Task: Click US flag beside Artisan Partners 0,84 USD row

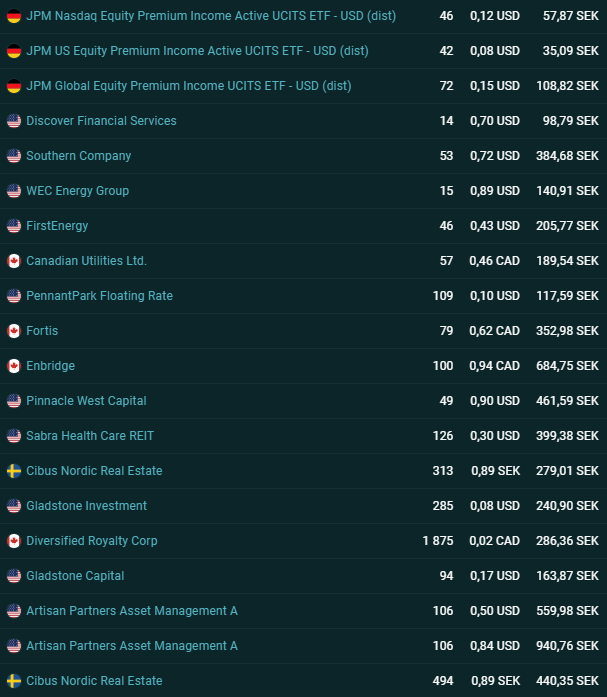Action: (14, 646)
